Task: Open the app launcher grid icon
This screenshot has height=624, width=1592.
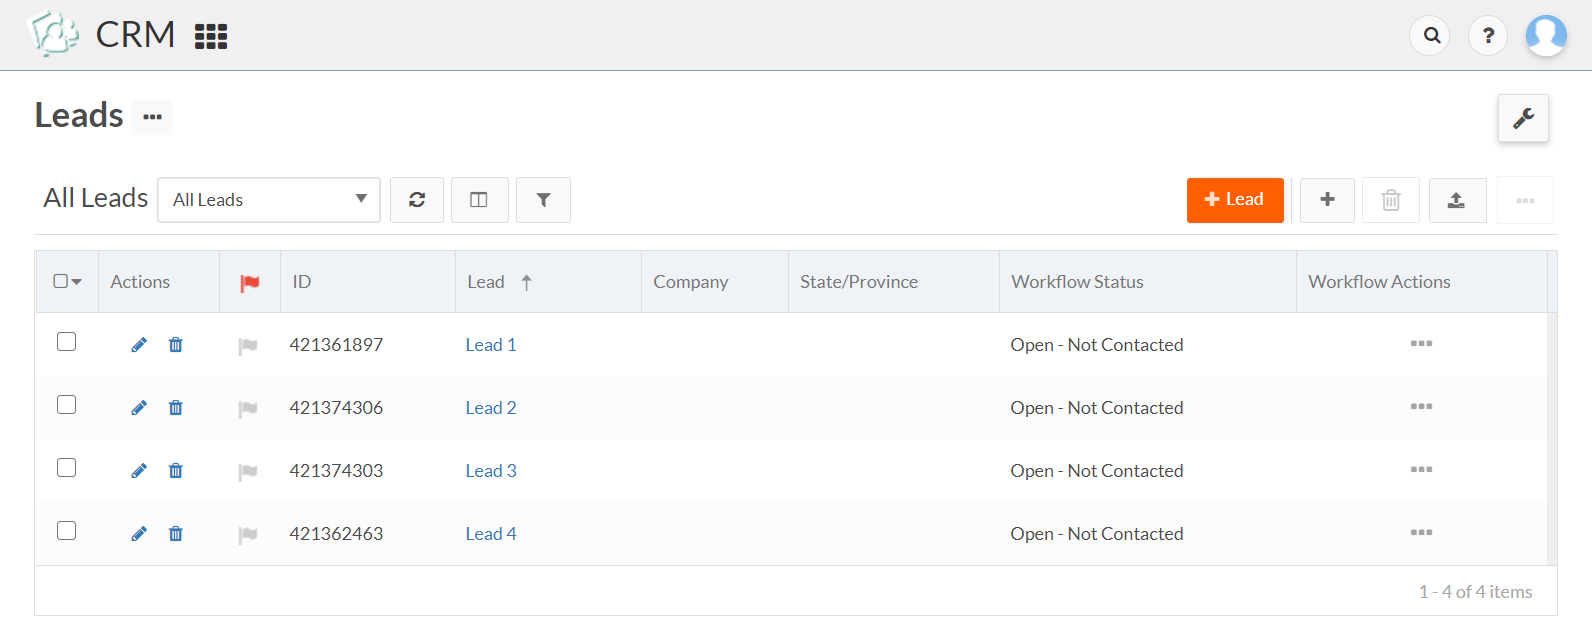Action: (211, 37)
